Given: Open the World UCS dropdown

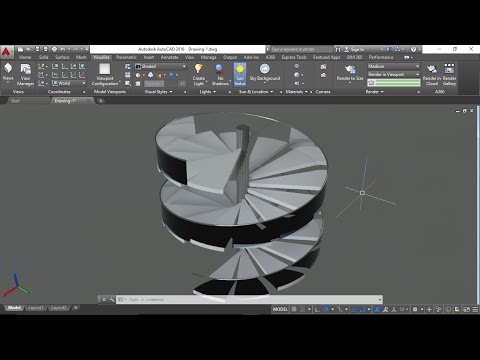Looking at the screenshot, I should 69,83.
